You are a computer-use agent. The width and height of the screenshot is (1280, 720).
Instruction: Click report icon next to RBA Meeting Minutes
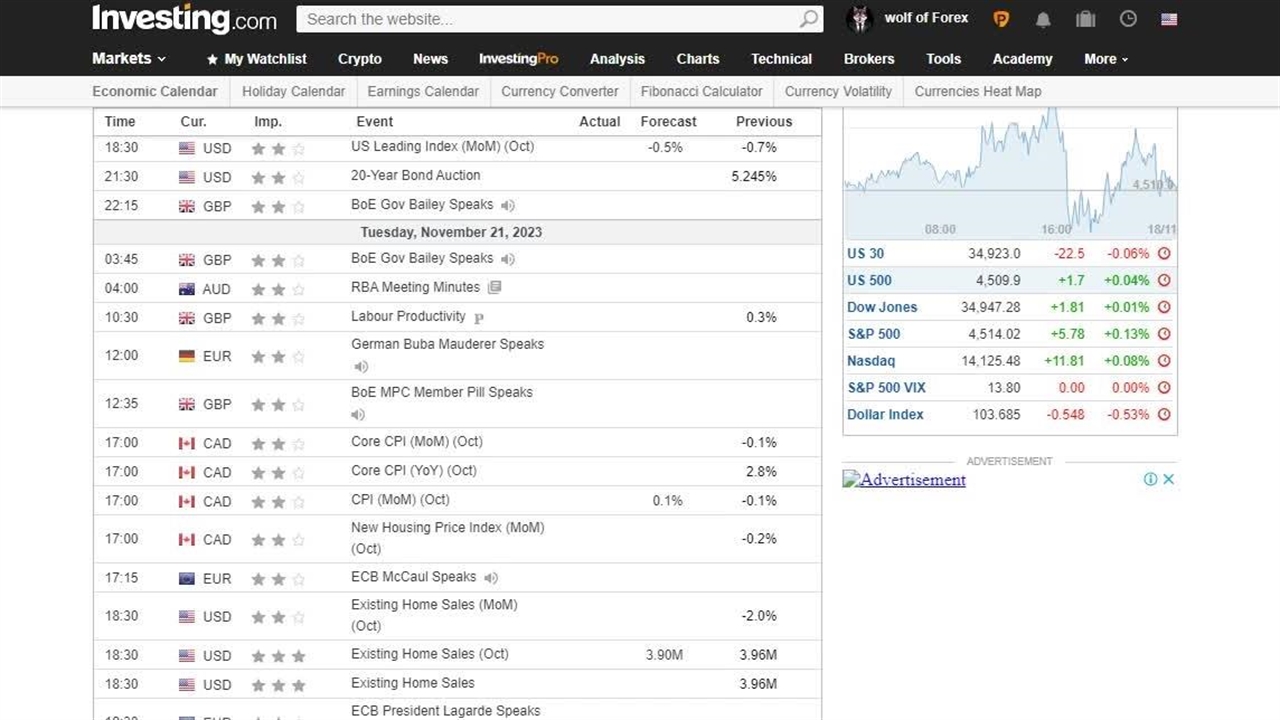tap(494, 287)
